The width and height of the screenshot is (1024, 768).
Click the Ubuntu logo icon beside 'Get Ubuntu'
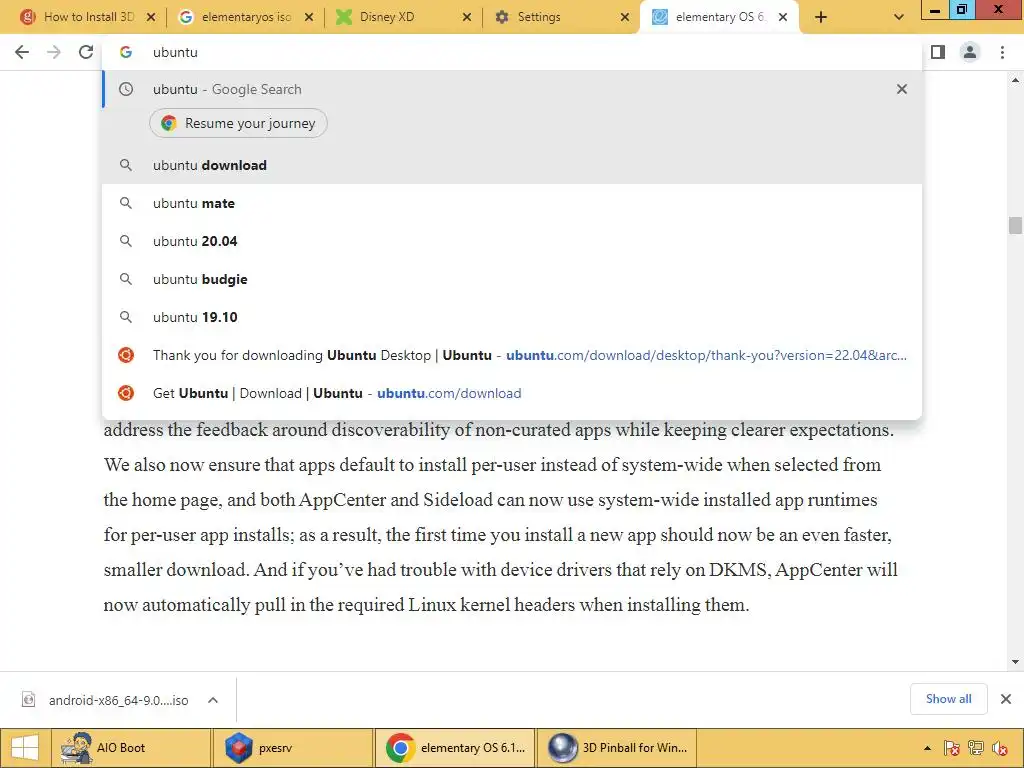pyautogui.click(x=126, y=393)
